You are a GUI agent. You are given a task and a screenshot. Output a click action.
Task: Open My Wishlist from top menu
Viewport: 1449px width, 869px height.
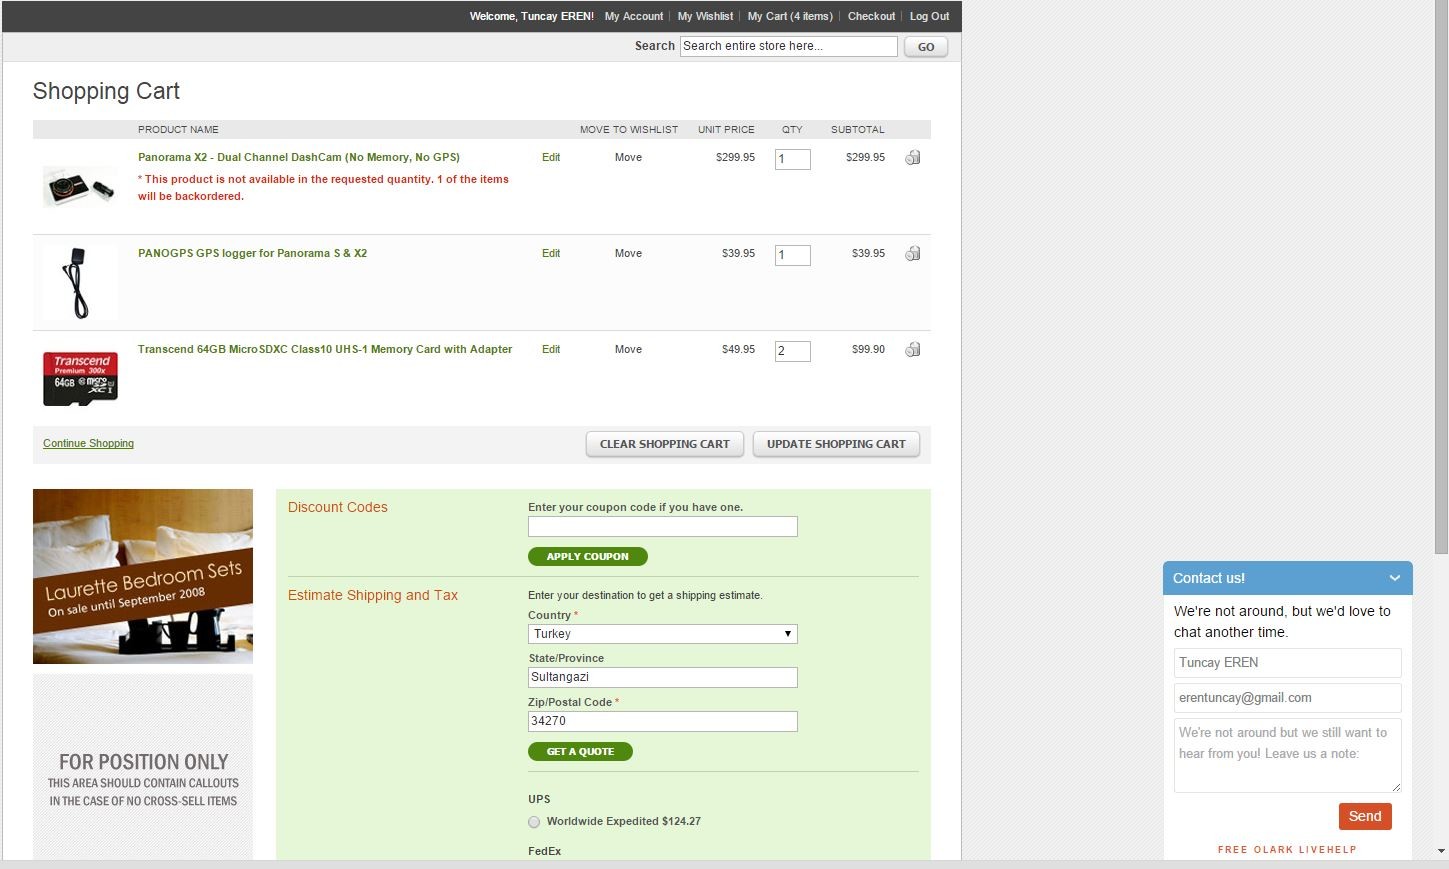tap(705, 16)
